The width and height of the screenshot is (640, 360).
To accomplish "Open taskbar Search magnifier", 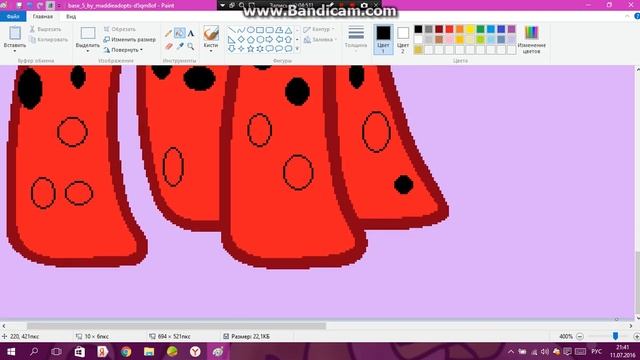I will click(34, 351).
